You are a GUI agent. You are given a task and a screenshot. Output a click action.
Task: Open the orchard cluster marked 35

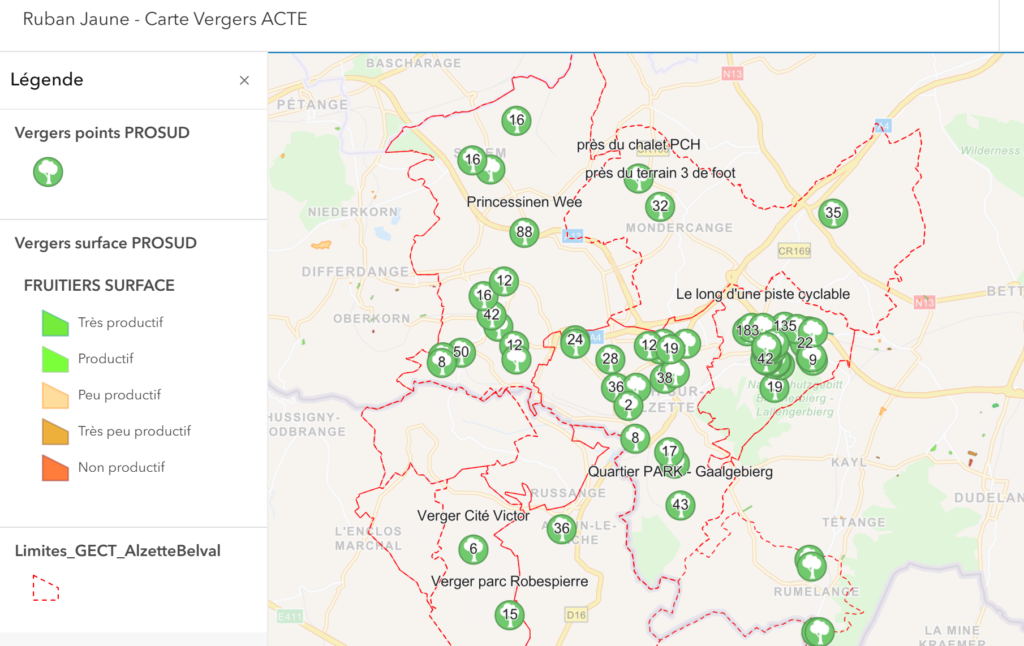coord(833,213)
